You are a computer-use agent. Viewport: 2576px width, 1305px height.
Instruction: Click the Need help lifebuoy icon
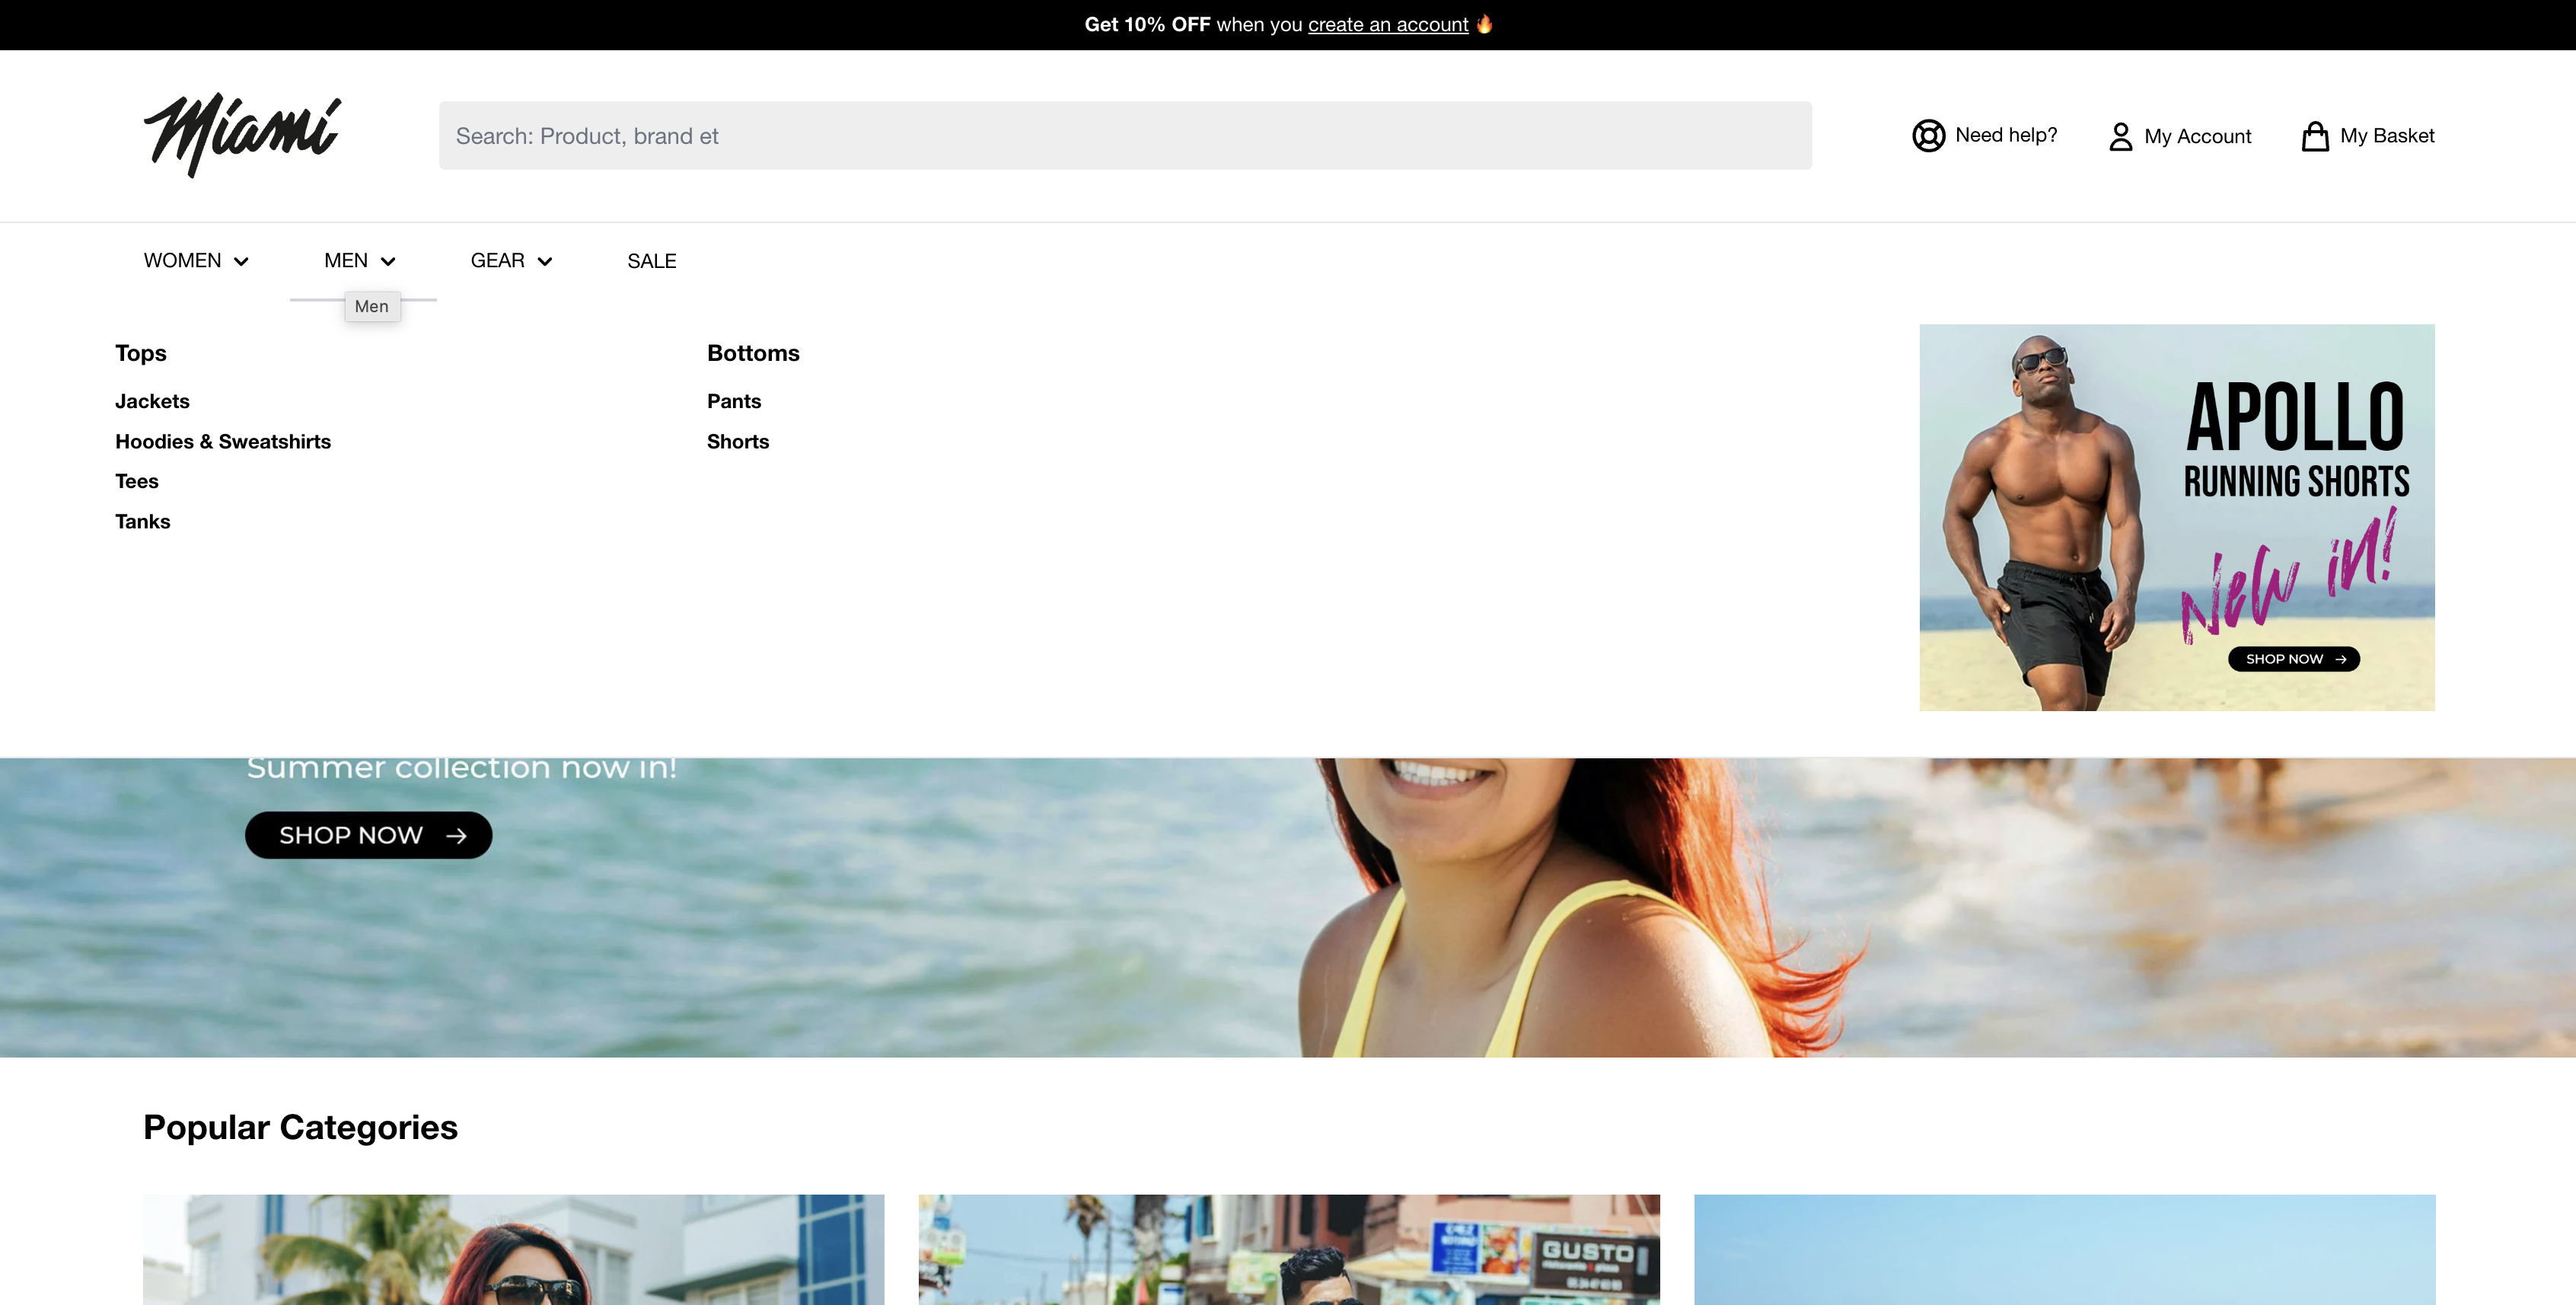tap(1928, 136)
